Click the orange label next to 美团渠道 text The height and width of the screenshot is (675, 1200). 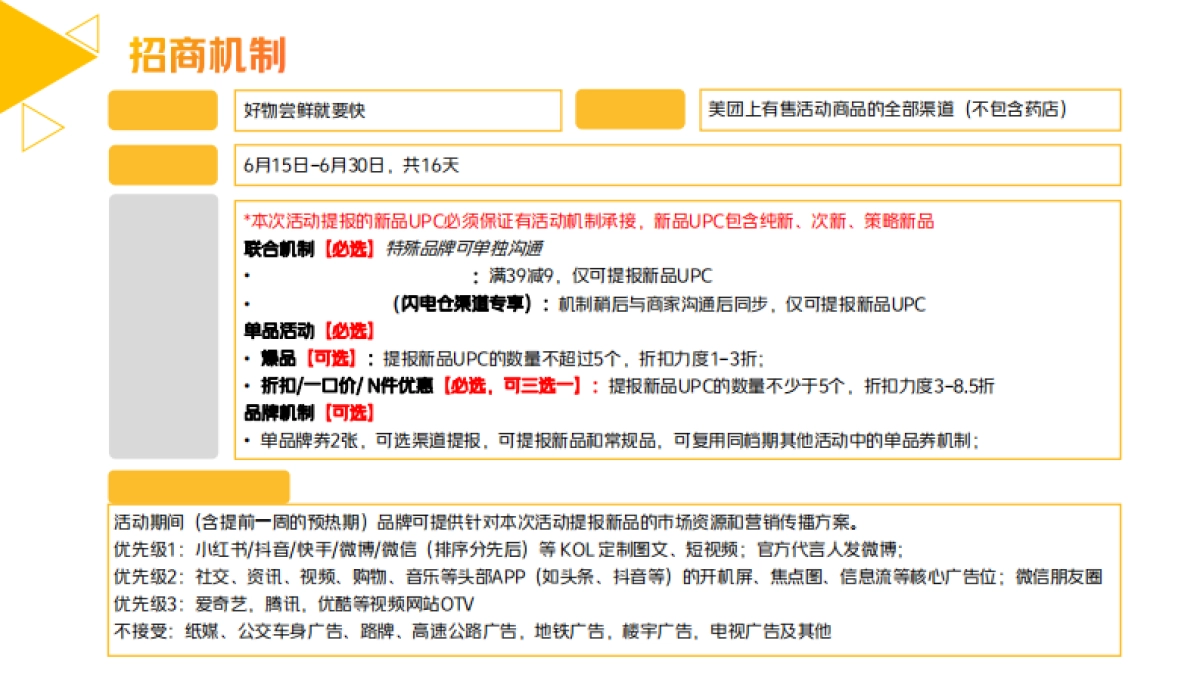631,111
